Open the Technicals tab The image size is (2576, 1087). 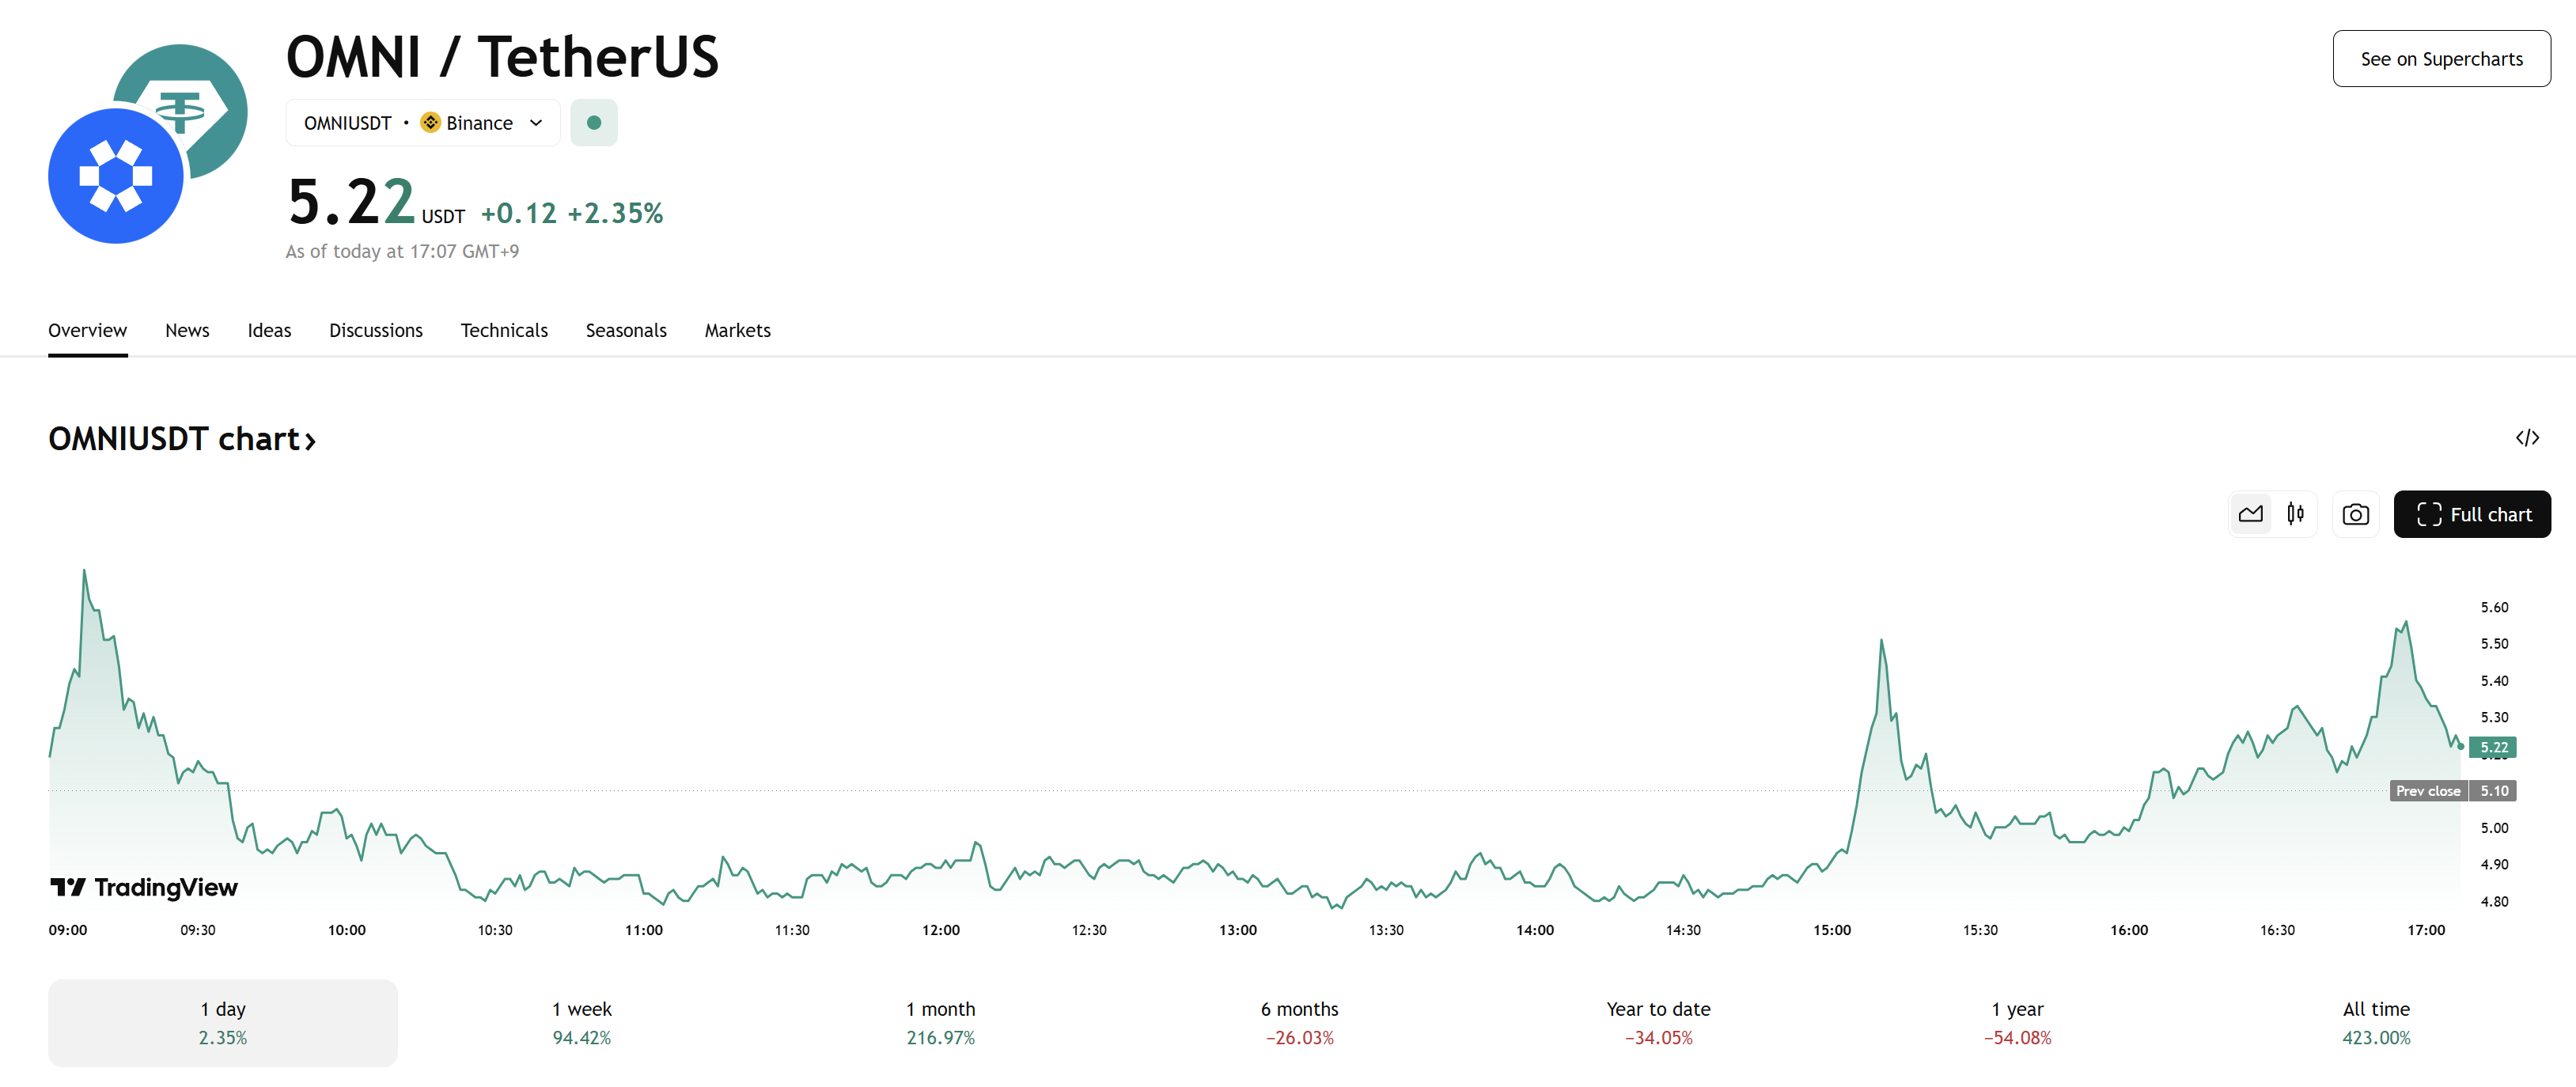pyautogui.click(x=504, y=330)
